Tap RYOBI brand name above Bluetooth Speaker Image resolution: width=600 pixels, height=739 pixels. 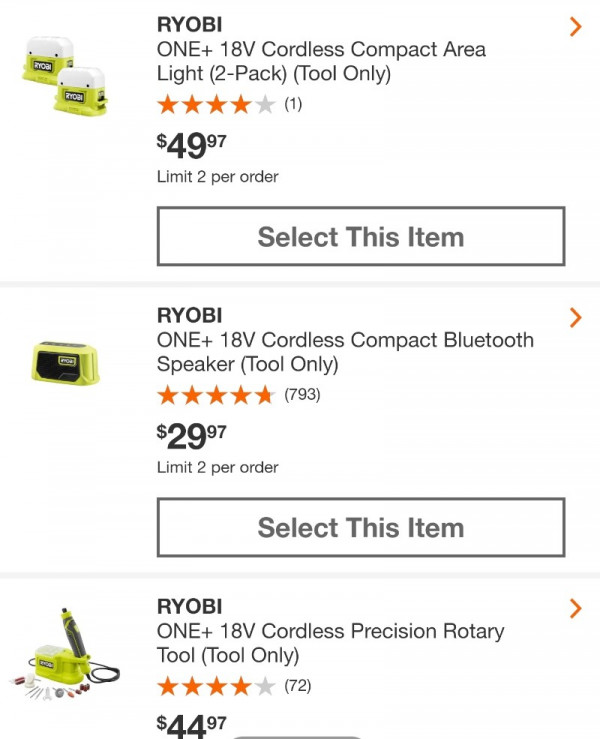click(189, 315)
